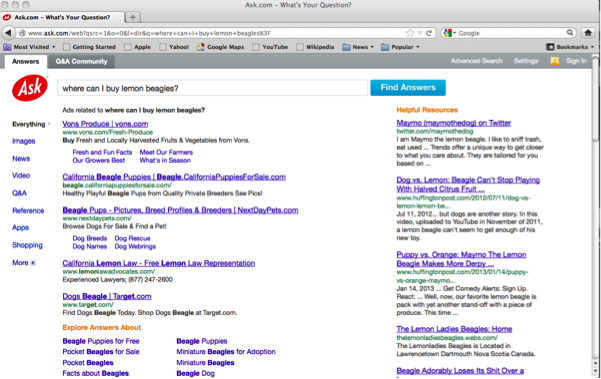Open Puppy vs. Orange article link
This screenshot has height=379, width=601.
(x=461, y=259)
